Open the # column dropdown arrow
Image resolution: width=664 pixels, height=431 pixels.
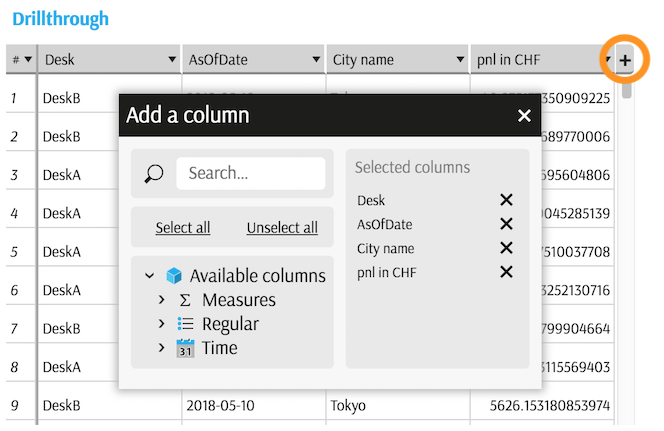(28, 59)
